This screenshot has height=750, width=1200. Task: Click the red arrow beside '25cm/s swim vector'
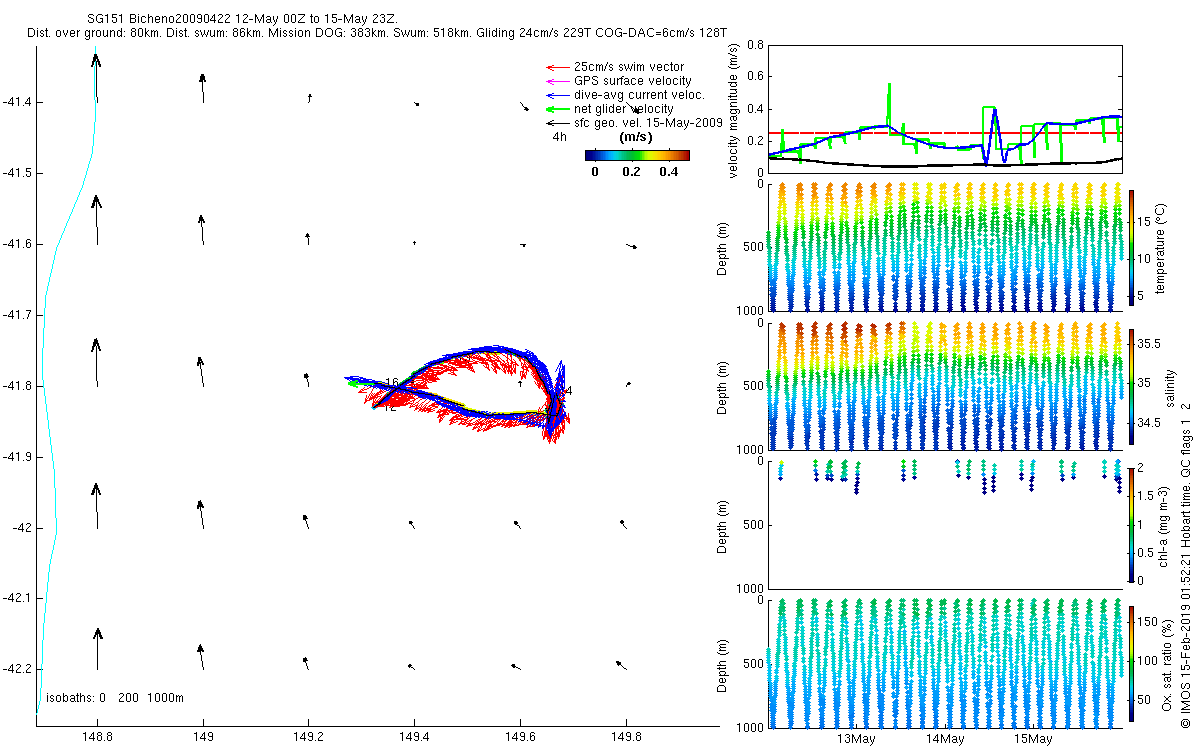point(557,67)
